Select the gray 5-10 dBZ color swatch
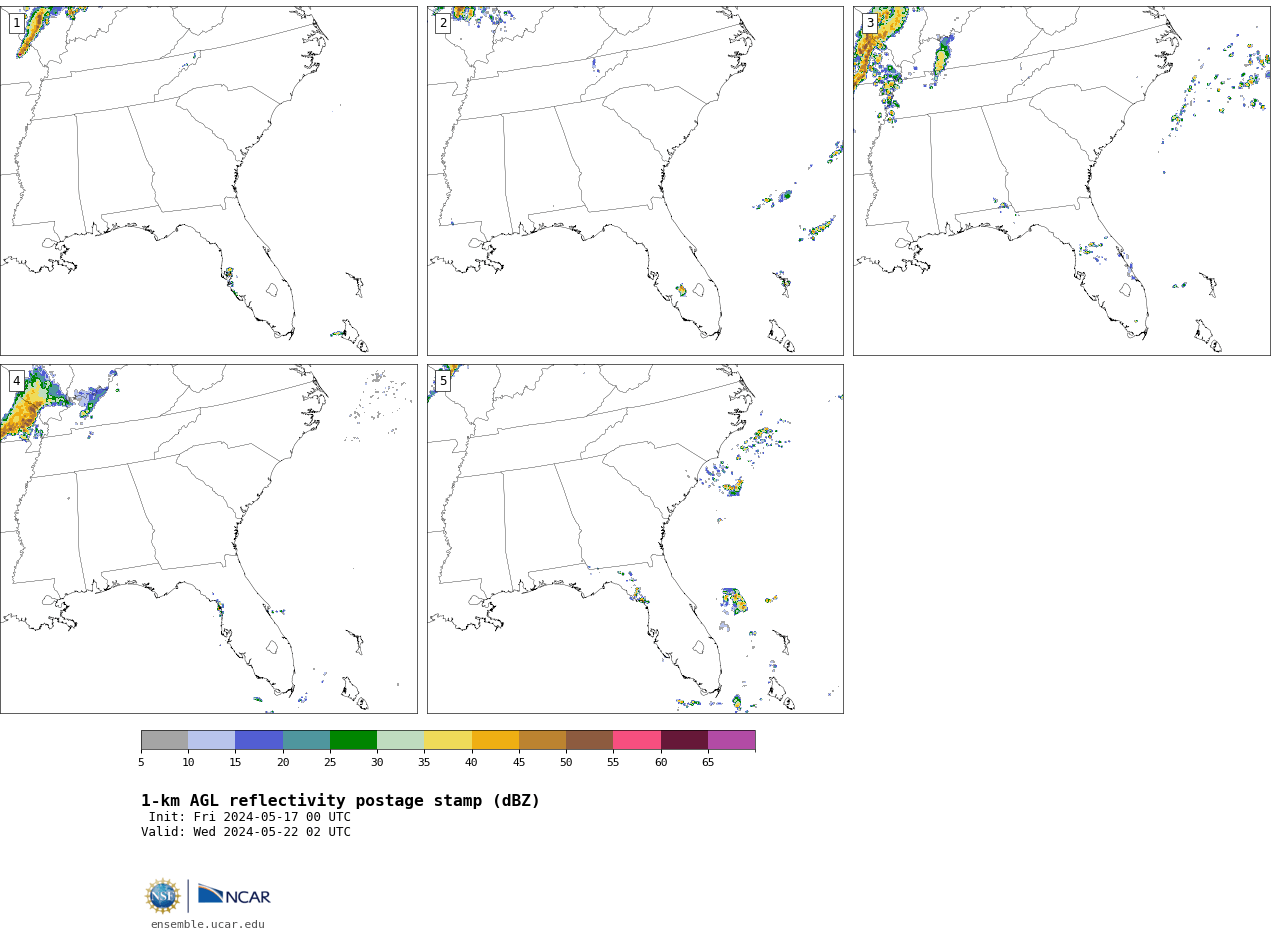1280x936 pixels. (164, 740)
